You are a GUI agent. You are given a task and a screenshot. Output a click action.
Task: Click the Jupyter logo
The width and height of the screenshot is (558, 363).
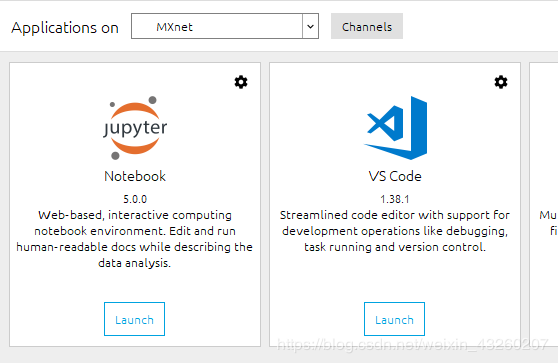(135, 128)
